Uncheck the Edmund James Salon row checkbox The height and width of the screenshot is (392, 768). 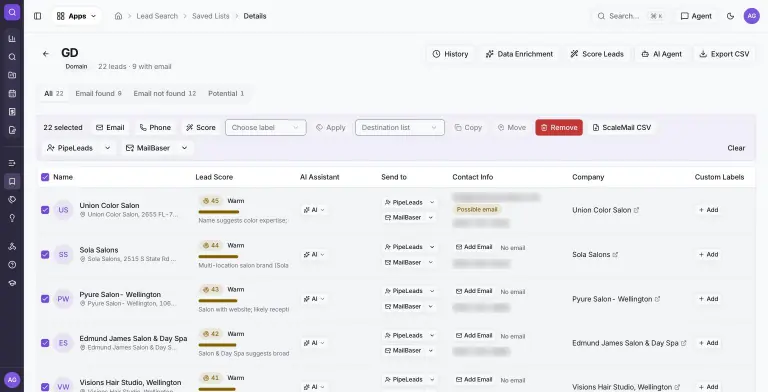45,343
